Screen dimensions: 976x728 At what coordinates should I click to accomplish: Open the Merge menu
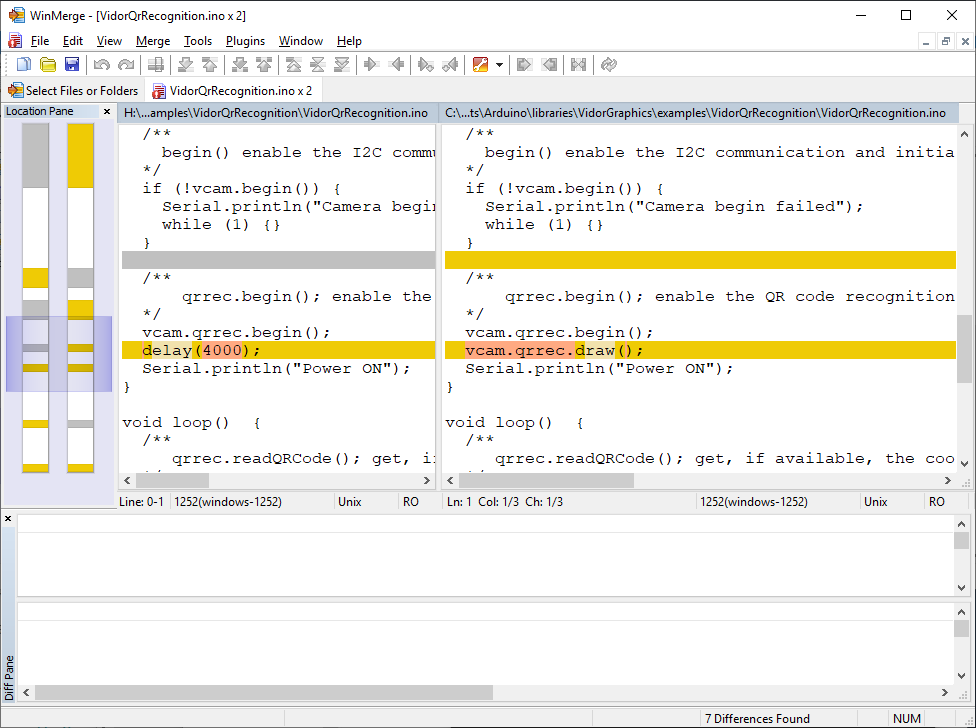tap(153, 41)
